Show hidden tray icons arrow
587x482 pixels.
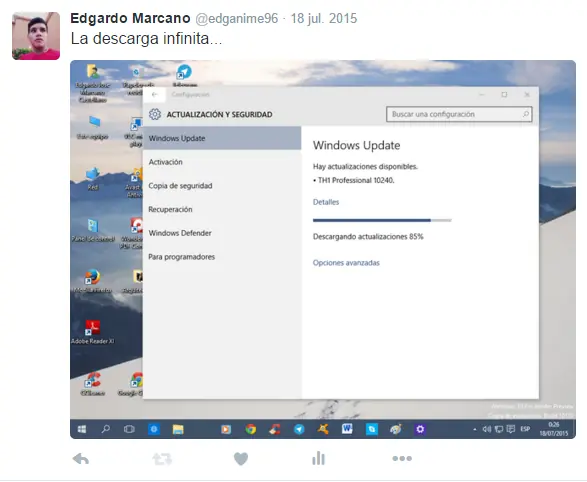(x=475, y=429)
